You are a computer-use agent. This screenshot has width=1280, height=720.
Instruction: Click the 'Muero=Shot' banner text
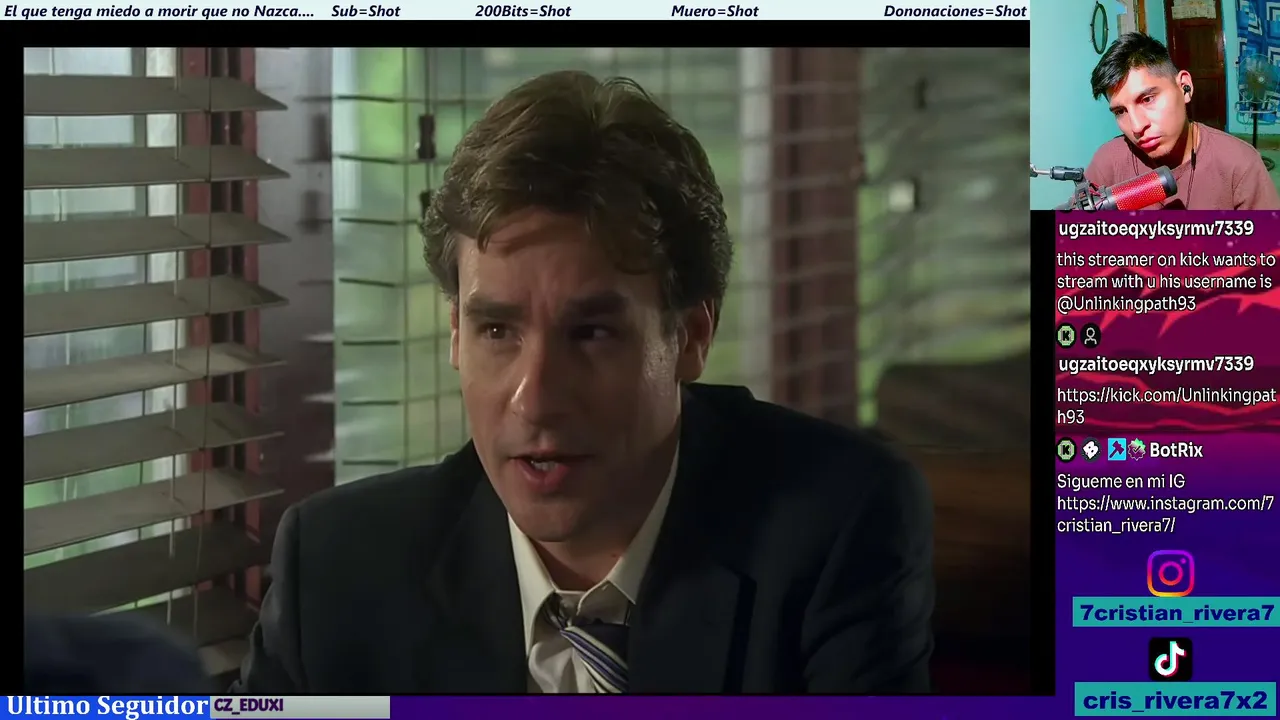[714, 11]
